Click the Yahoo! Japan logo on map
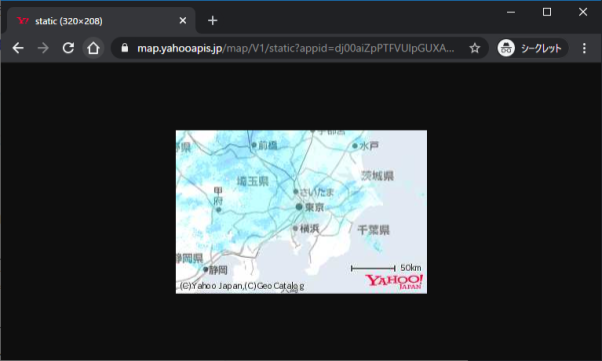This screenshot has width=602, height=361. 394,282
